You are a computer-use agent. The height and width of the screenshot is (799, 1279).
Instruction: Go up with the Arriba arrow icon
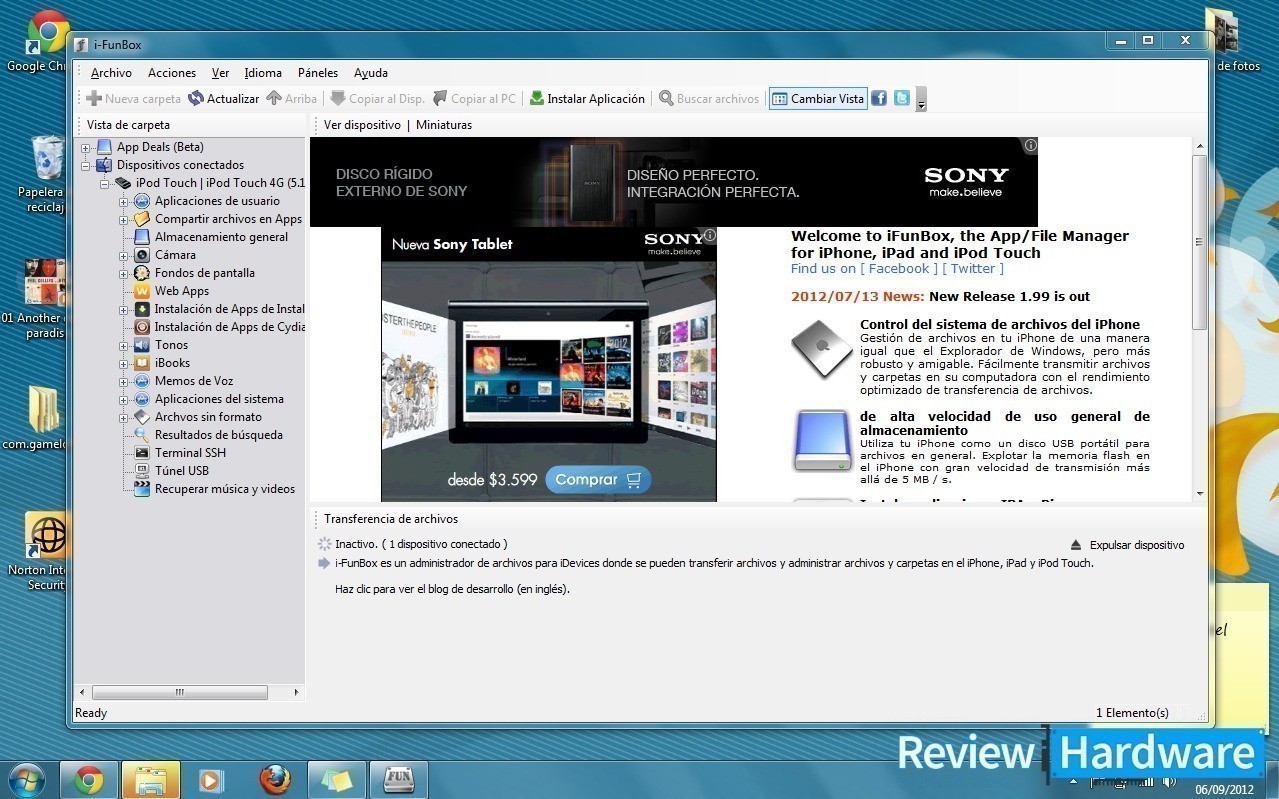[273, 98]
